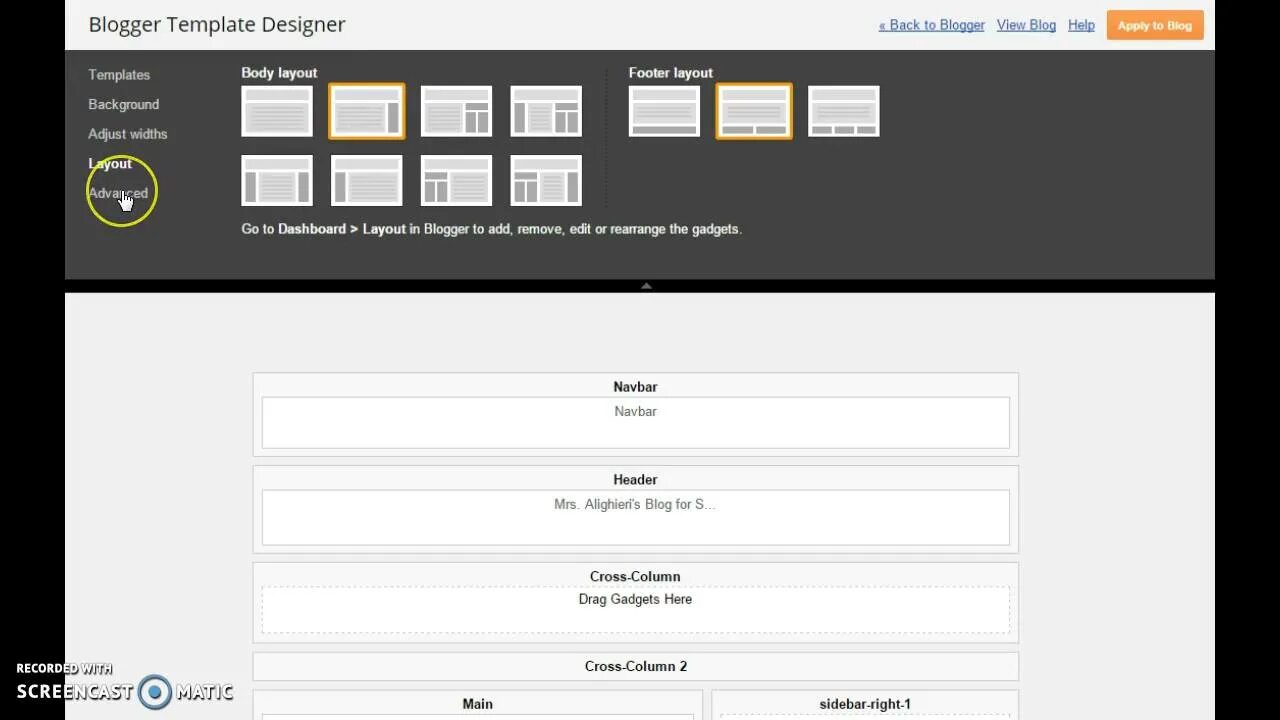
Task: Click the sidebar-right-1 section label
Action: pyautogui.click(x=864, y=704)
